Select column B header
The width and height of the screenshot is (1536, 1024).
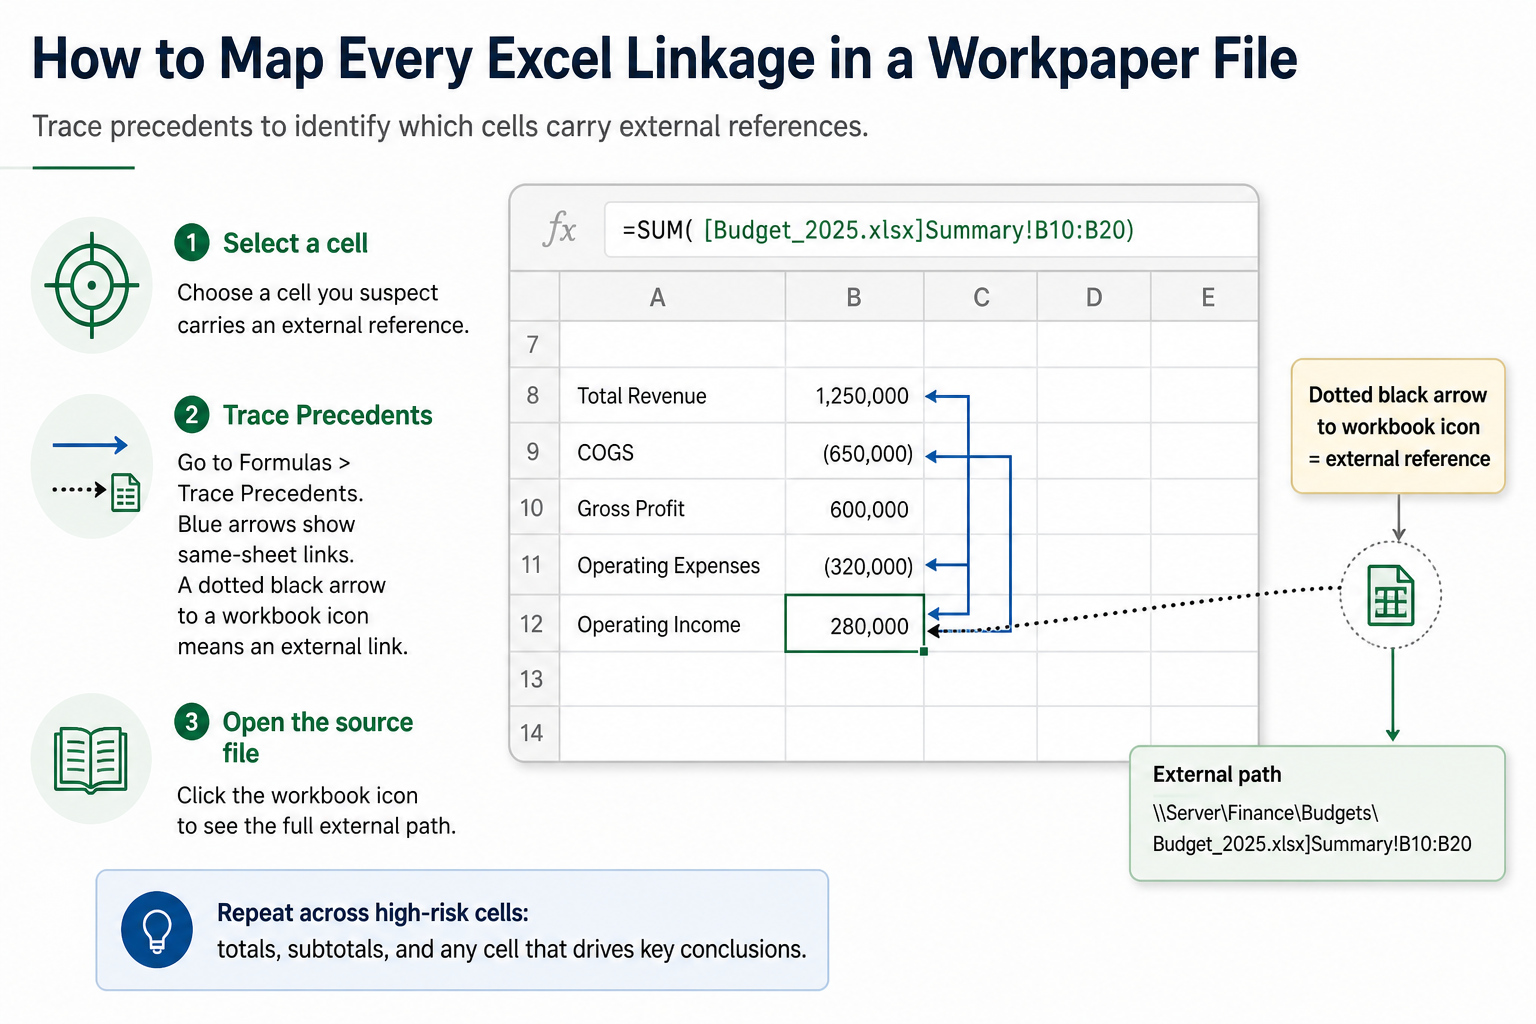click(x=854, y=297)
